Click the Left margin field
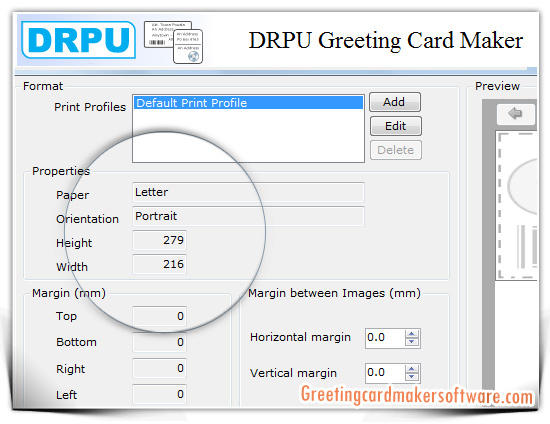This screenshot has width=550, height=424. tap(160, 394)
